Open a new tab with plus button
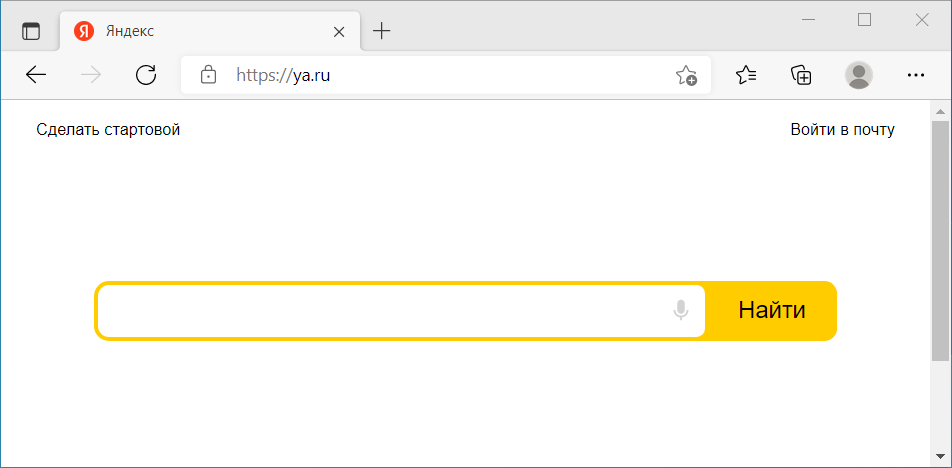This screenshot has width=952, height=468. pyautogui.click(x=381, y=31)
